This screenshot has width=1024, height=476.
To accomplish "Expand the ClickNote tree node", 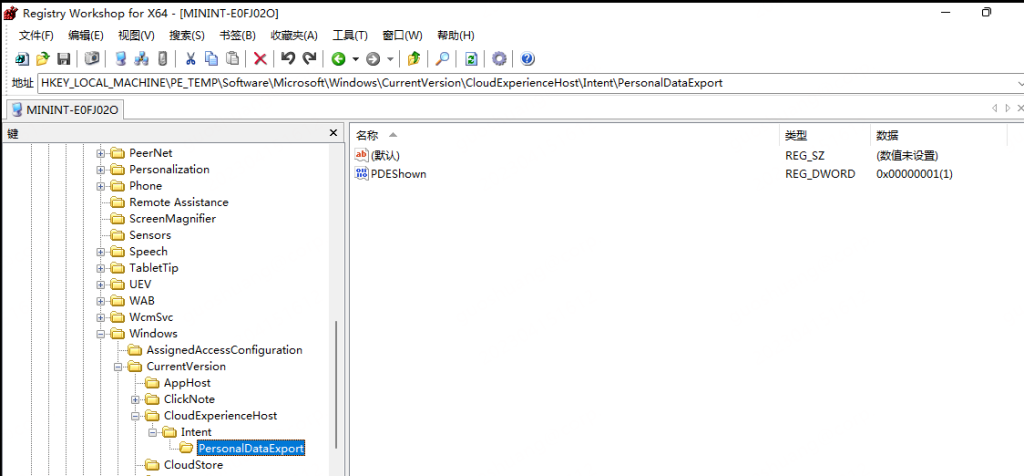I will tap(135, 399).
